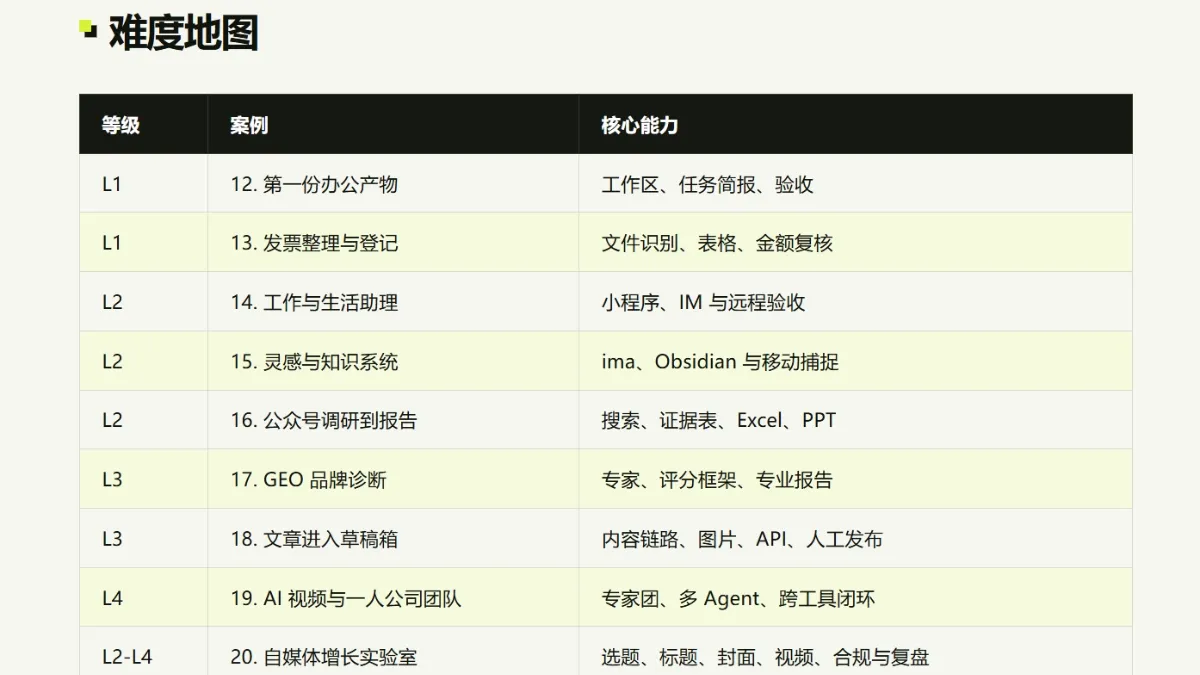Select the 案例 column header
The image size is (1200, 675).
(249, 125)
